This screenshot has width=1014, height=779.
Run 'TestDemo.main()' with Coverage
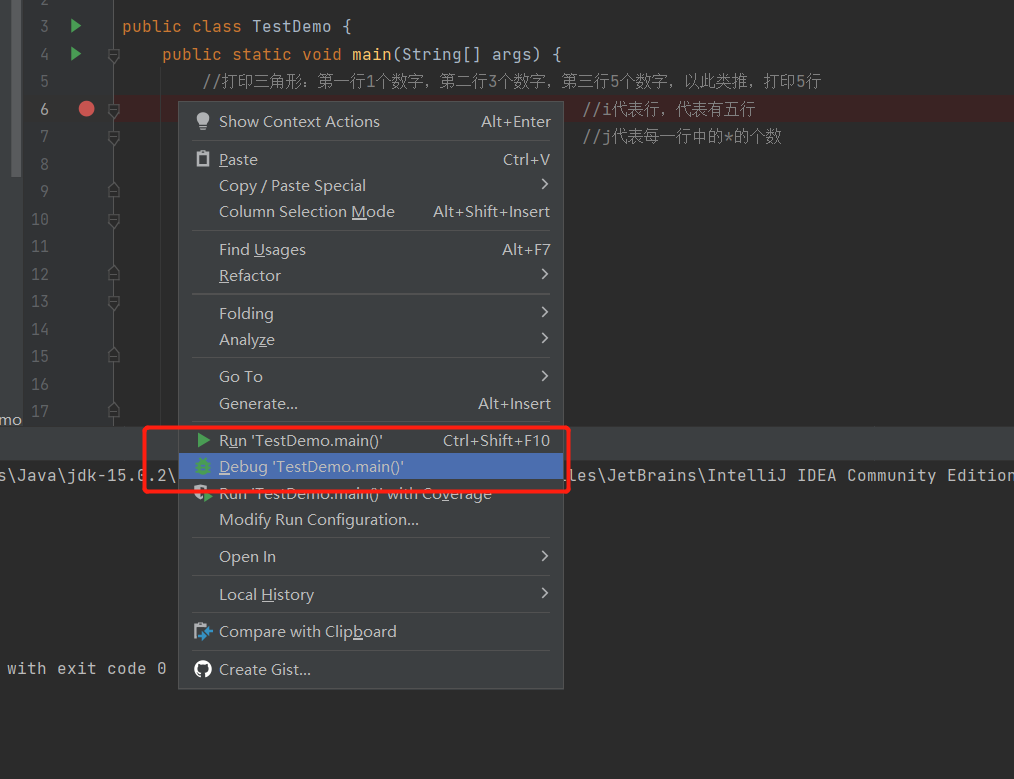[371, 493]
